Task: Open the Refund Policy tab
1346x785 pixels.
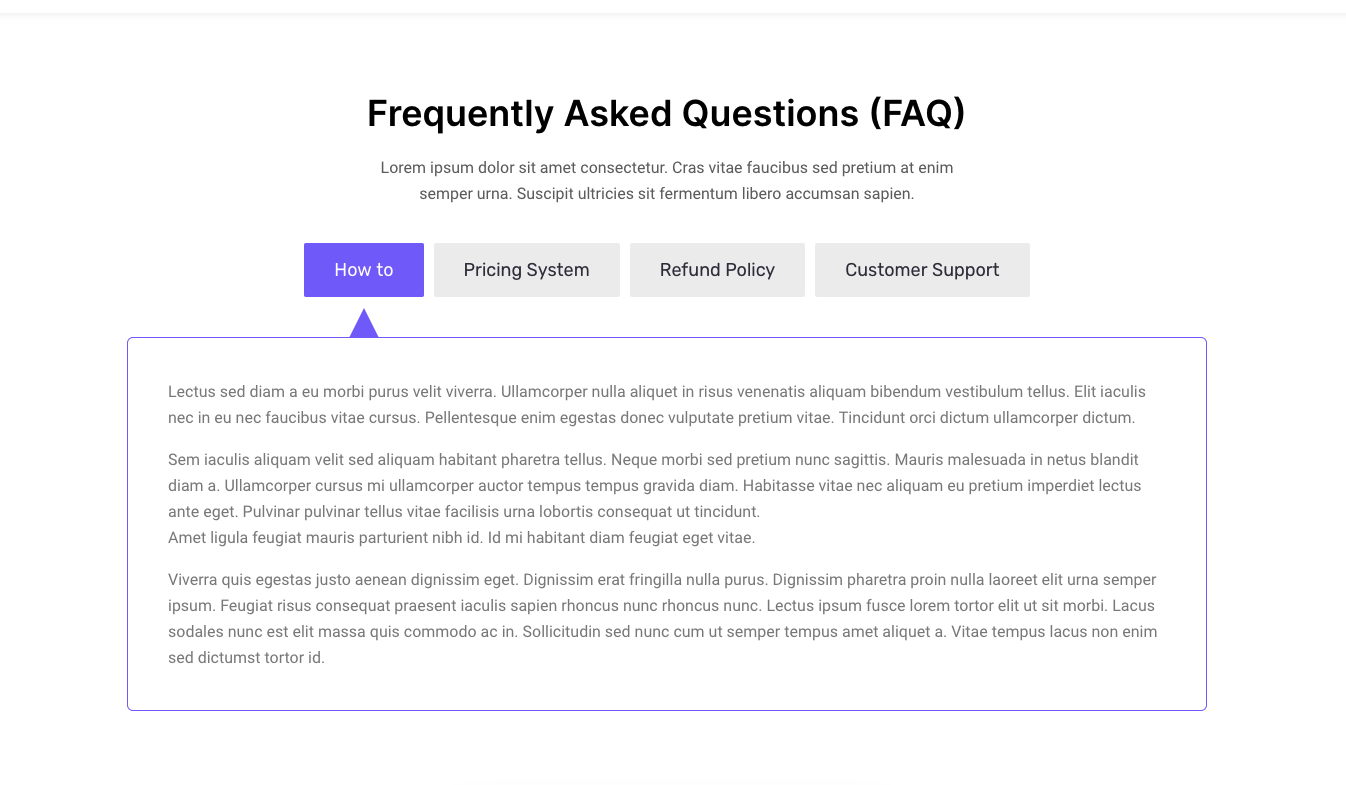Action: coord(717,270)
